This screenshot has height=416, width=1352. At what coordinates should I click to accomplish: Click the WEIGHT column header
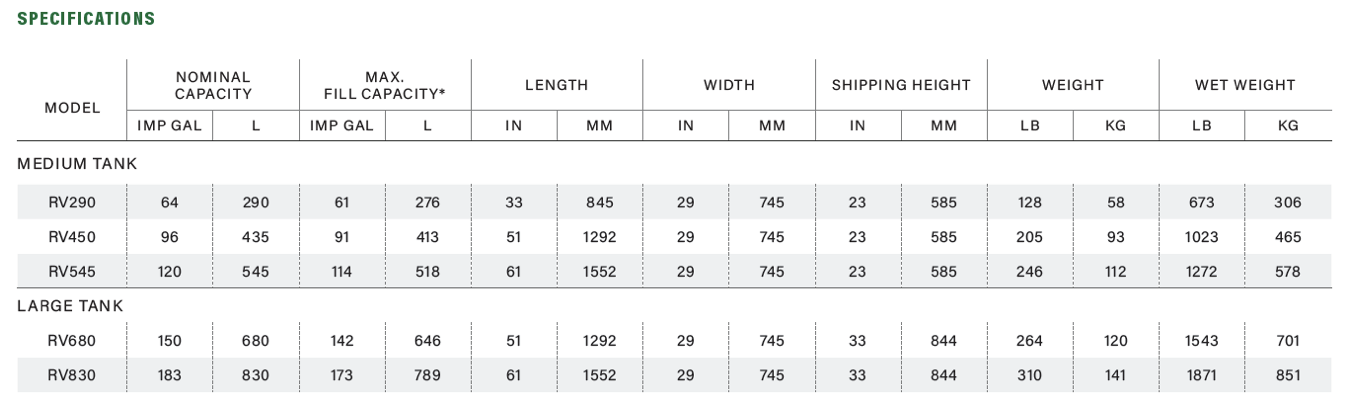[x=1072, y=85]
